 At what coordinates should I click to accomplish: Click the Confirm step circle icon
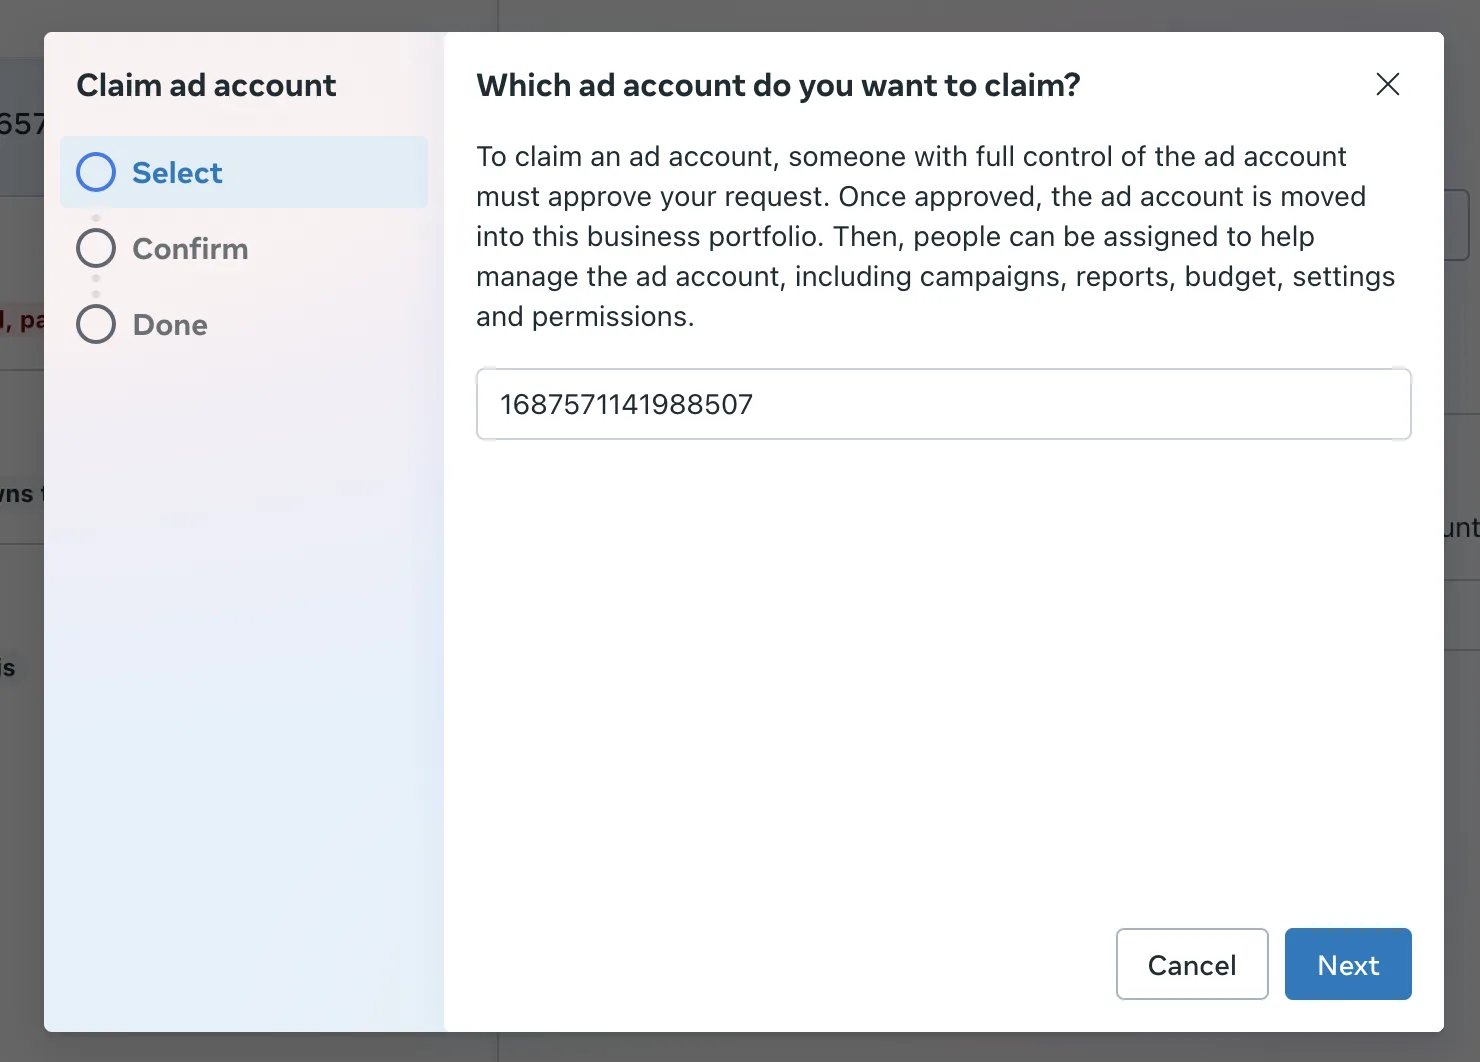pyautogui.click(x=96, y=248)
